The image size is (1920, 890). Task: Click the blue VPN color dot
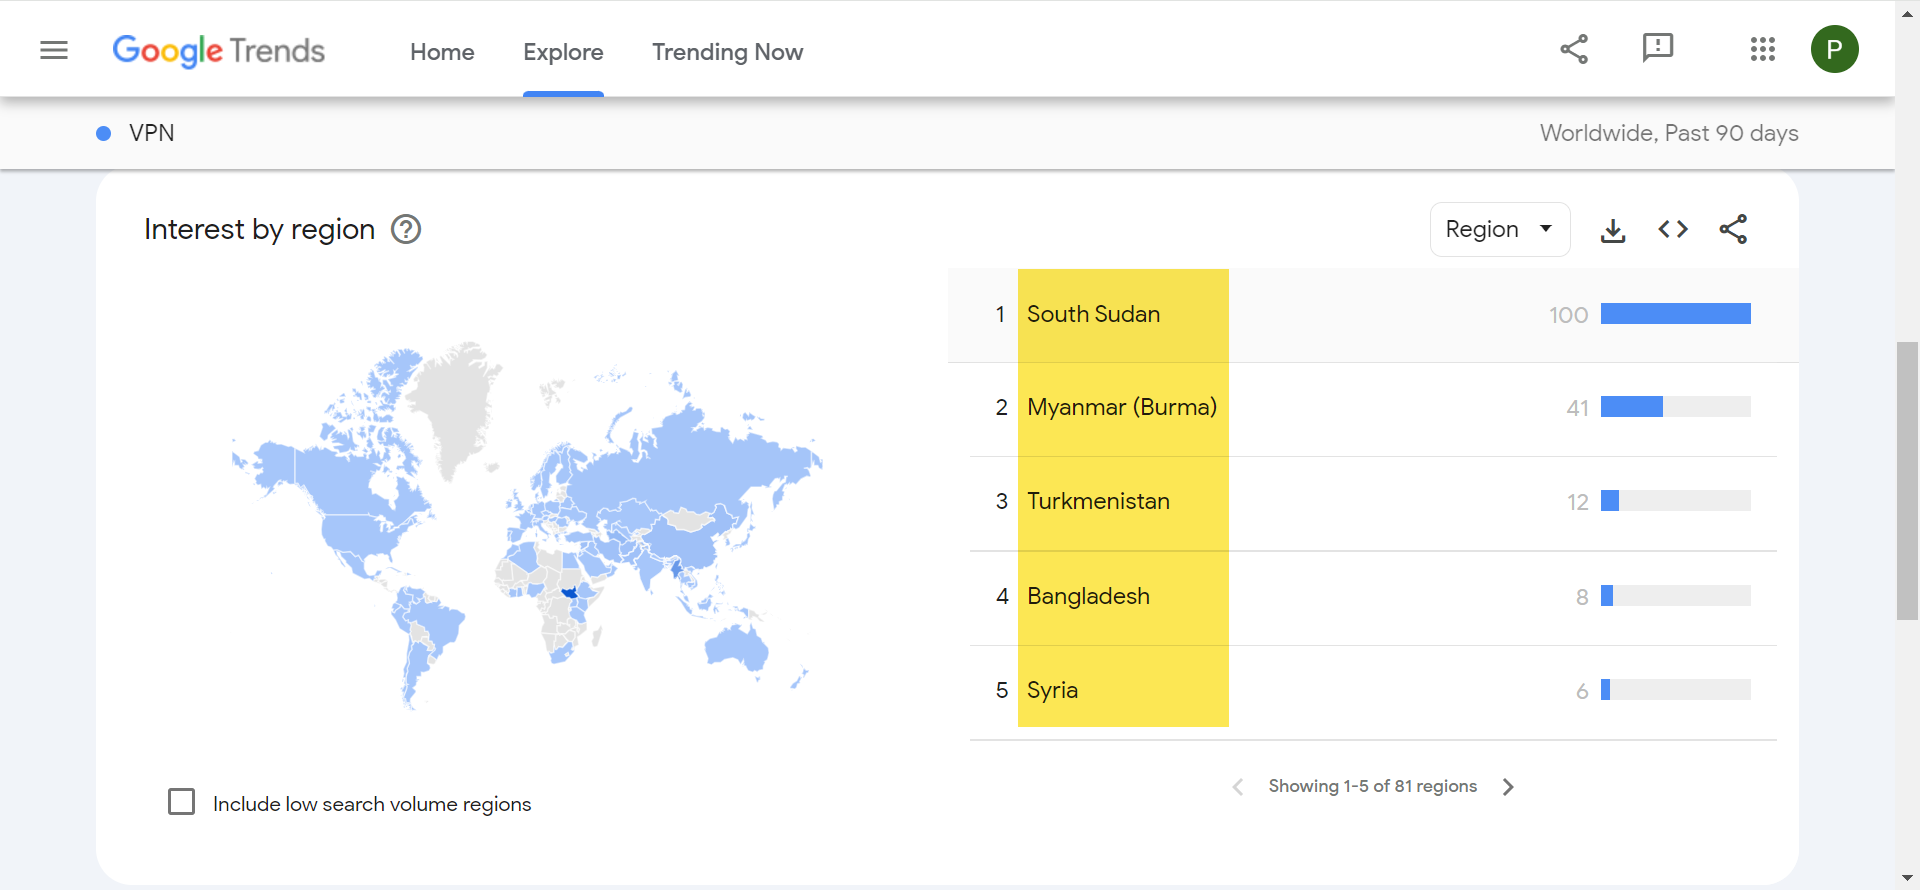pyautogui.click(x=103, y=133)
